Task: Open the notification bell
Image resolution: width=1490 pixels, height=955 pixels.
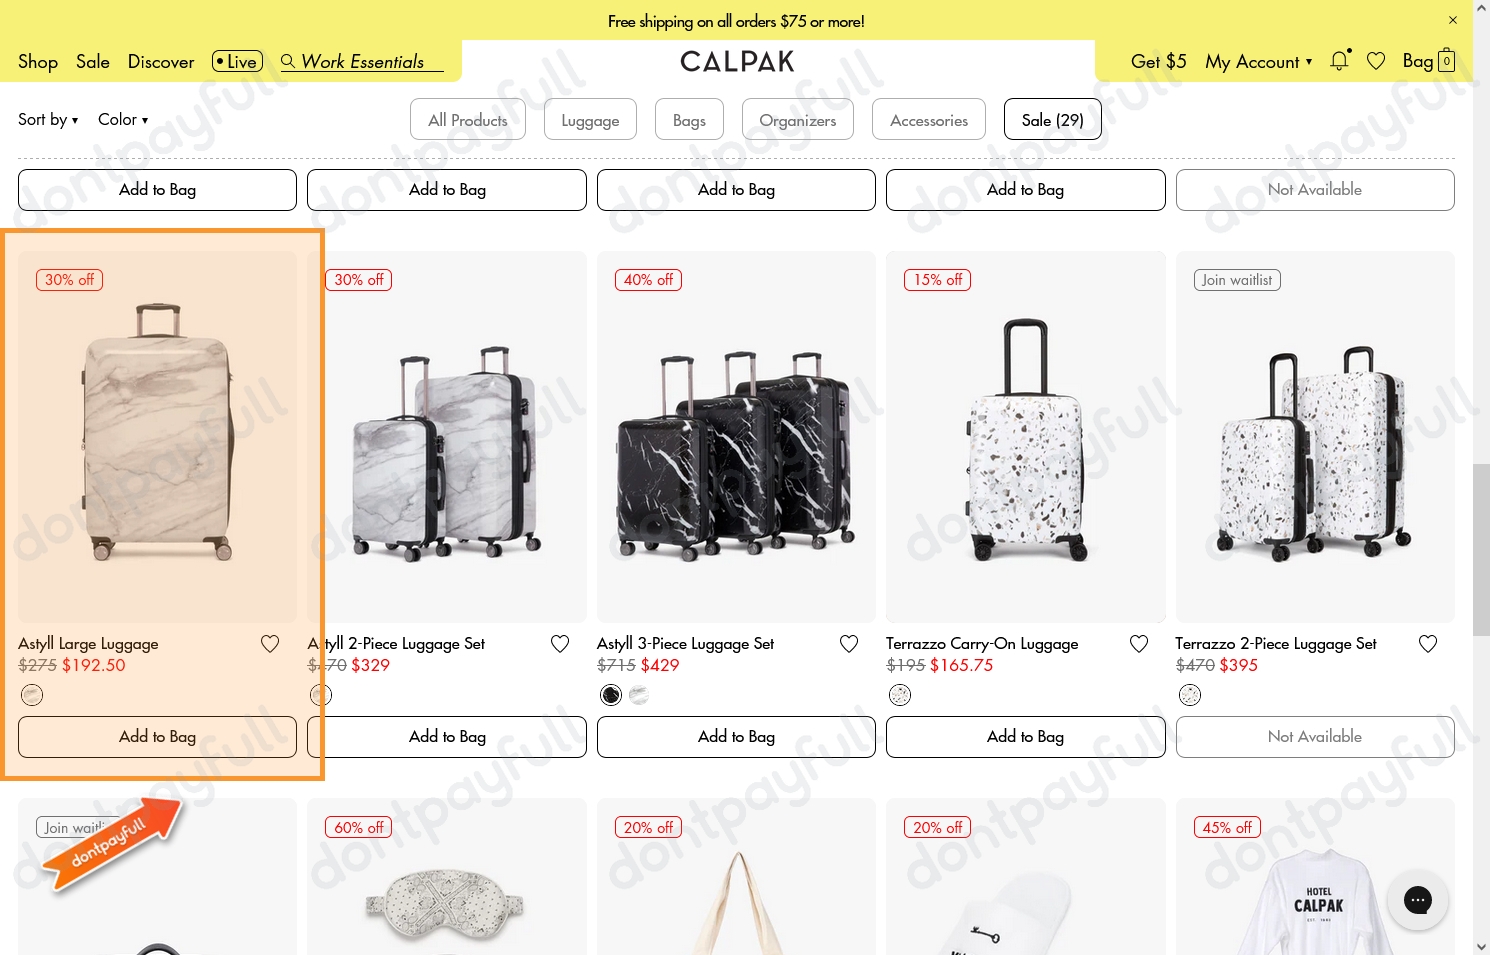Action: click(x=1339, y=61)
